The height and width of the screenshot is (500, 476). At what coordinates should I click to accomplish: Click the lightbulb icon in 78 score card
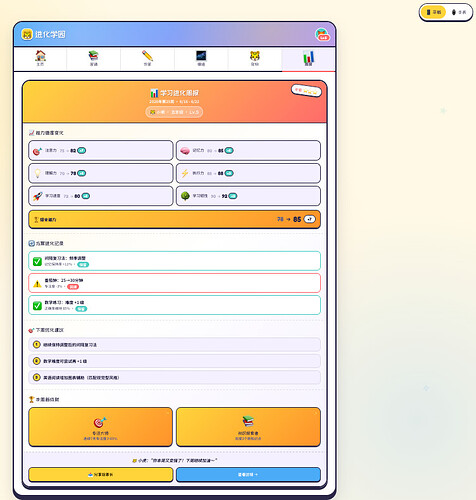pyautogui.click(x=37, y=173)
